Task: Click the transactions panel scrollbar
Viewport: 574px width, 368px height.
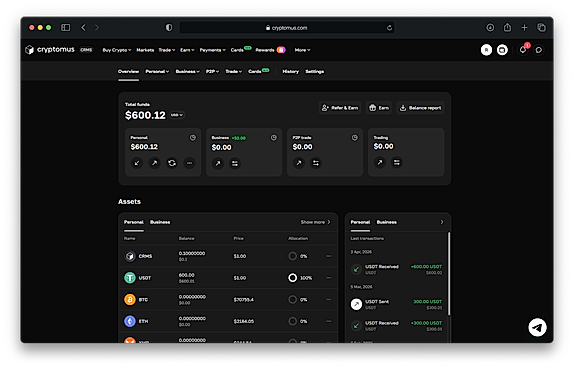Action: (x=449, y=273)
